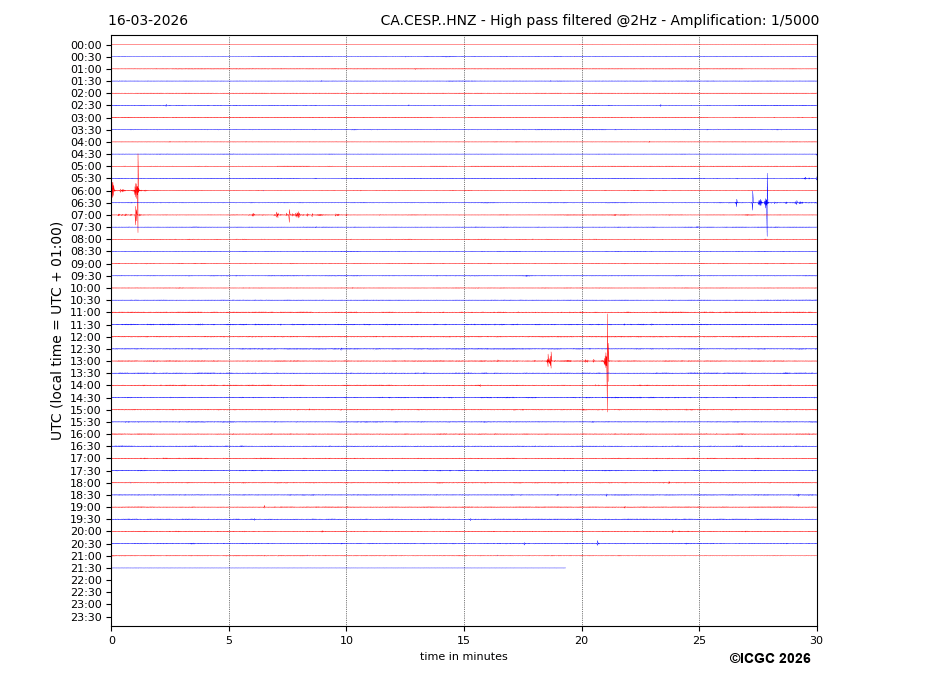Select the 12:00 row label

[x=86, y=337]
